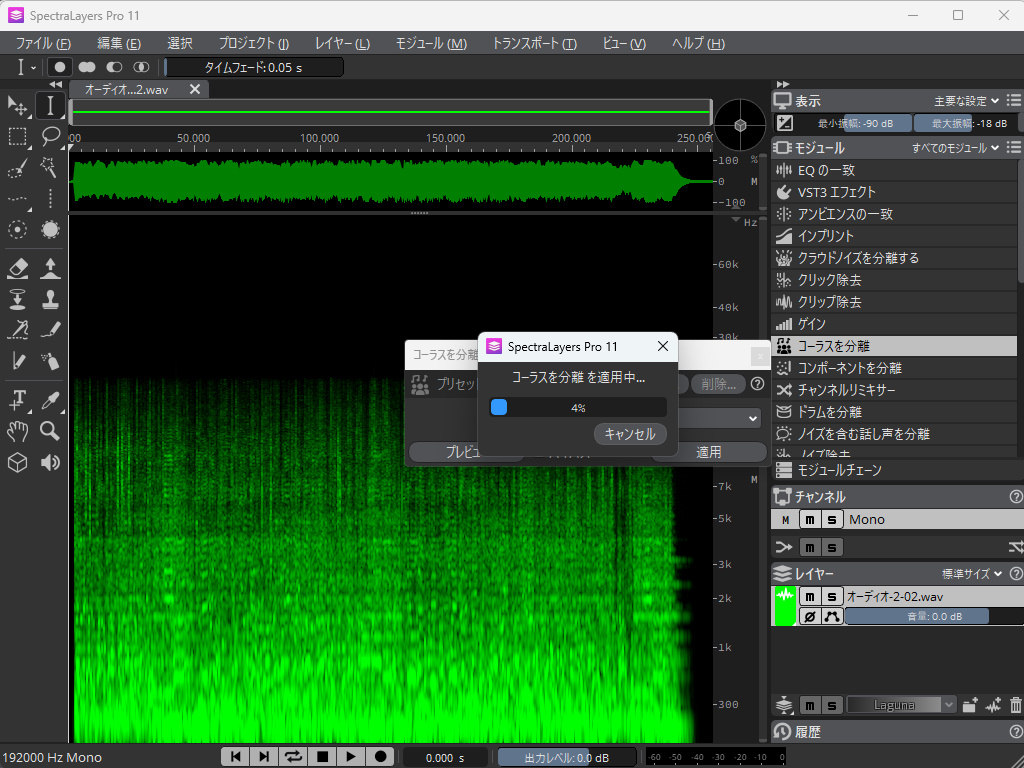
Task: Expand the 標準サイズ layer size dropdown
Action: coord(973,574)
